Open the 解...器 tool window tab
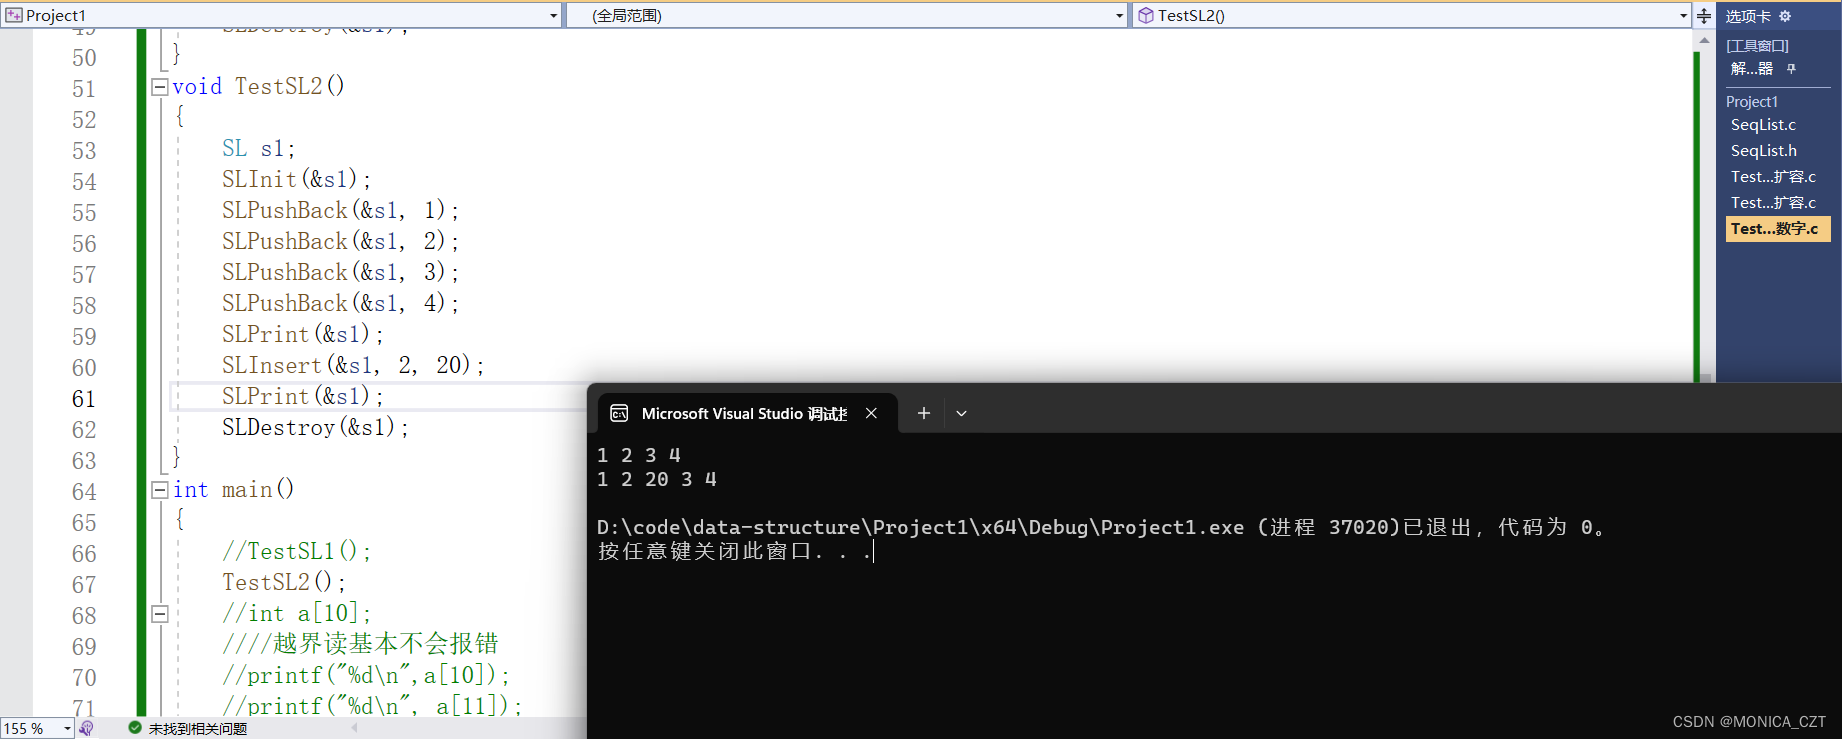This screenshot has width=1842, height=739. coord(1751,69)
